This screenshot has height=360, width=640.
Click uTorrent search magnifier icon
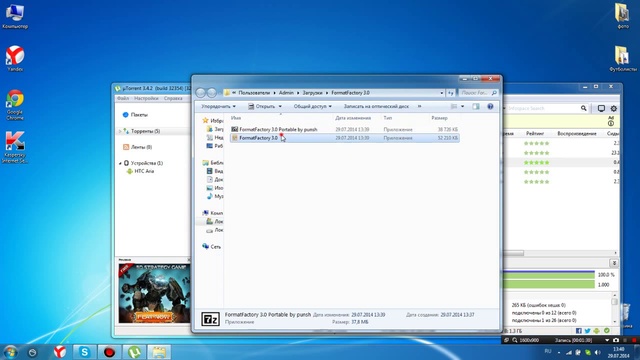584,108
